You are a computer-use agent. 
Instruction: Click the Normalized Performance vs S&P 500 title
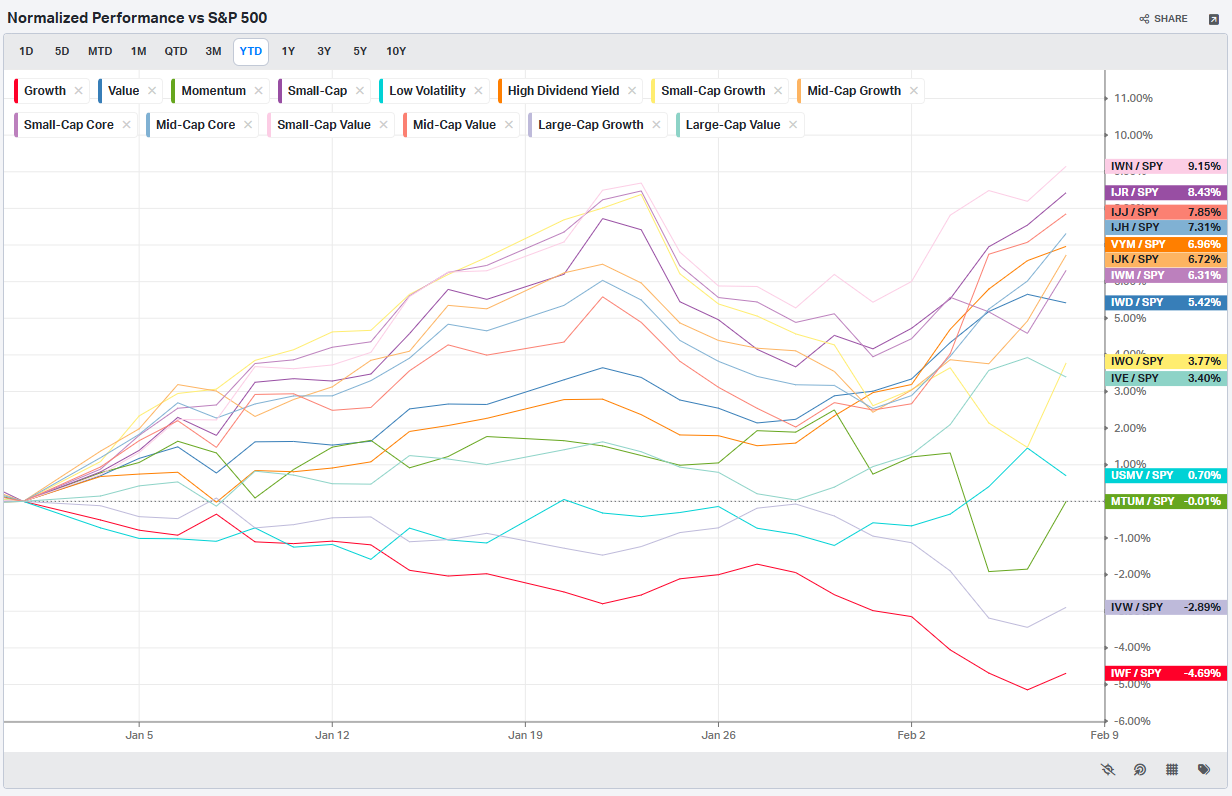[x=137, y=18]
